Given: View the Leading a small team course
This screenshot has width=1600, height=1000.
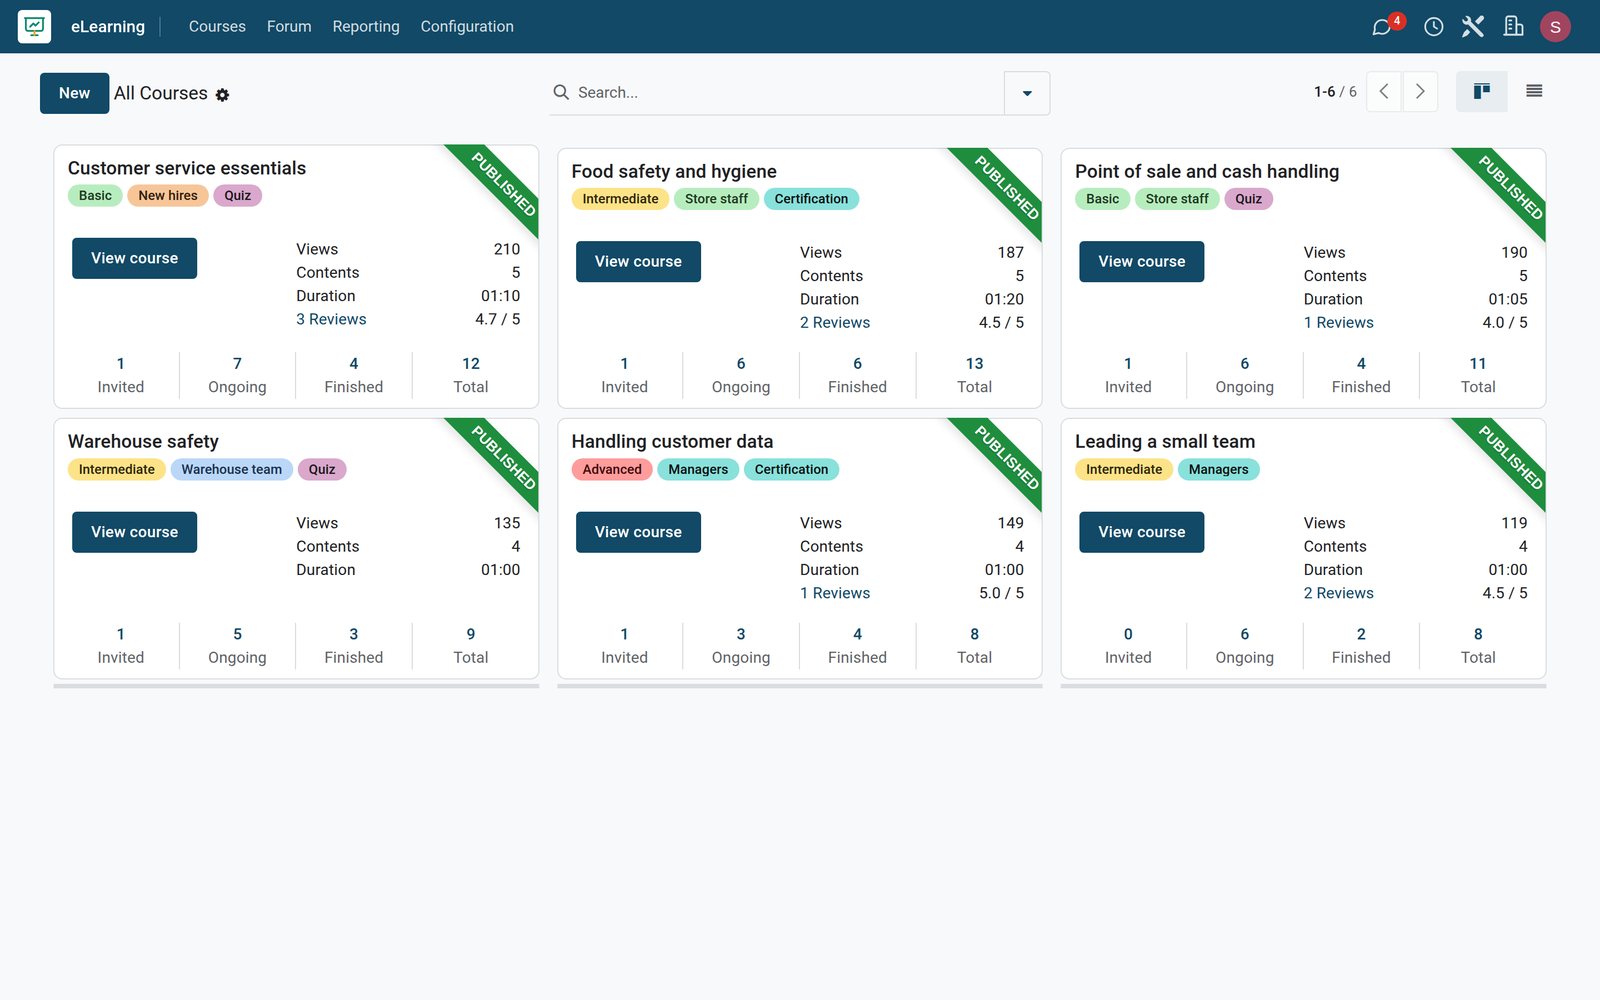Looking at the screenshot, I should [1142, 532].
